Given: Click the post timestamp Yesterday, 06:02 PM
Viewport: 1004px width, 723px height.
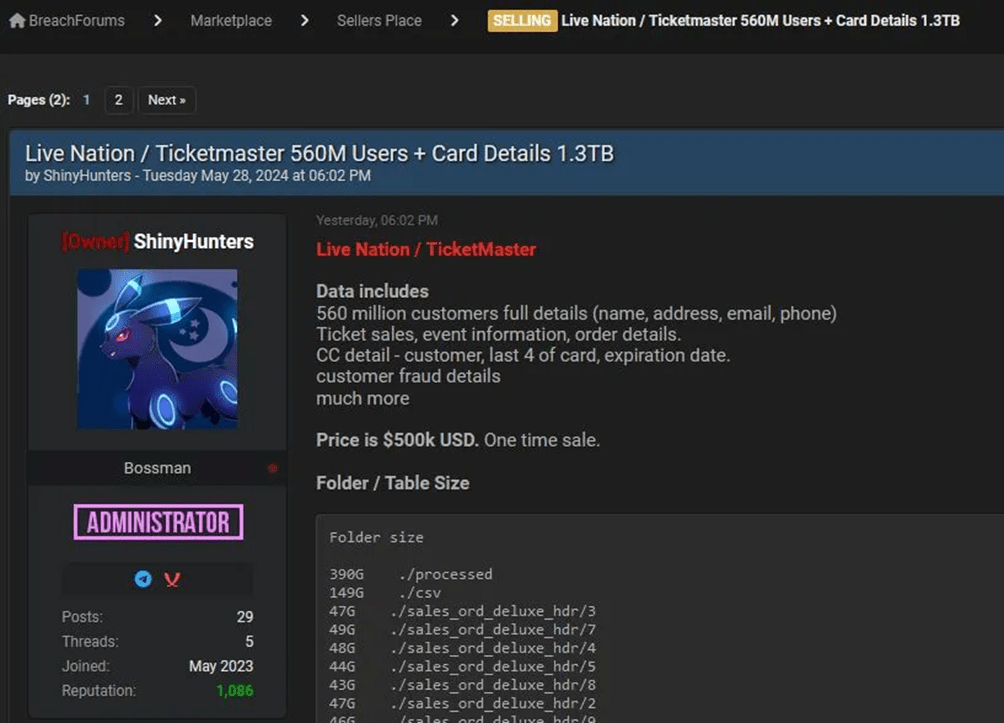Looking at the screenshot, I should [x=377, y=220].
